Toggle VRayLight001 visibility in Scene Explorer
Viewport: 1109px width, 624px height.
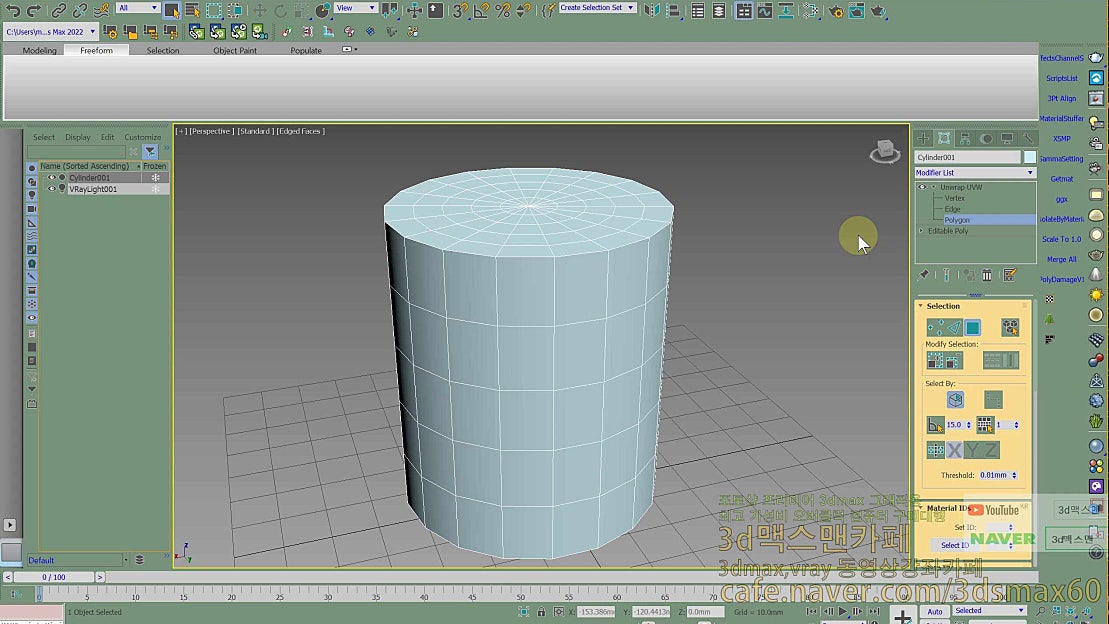pyautogui.click(x=52, y=188)
